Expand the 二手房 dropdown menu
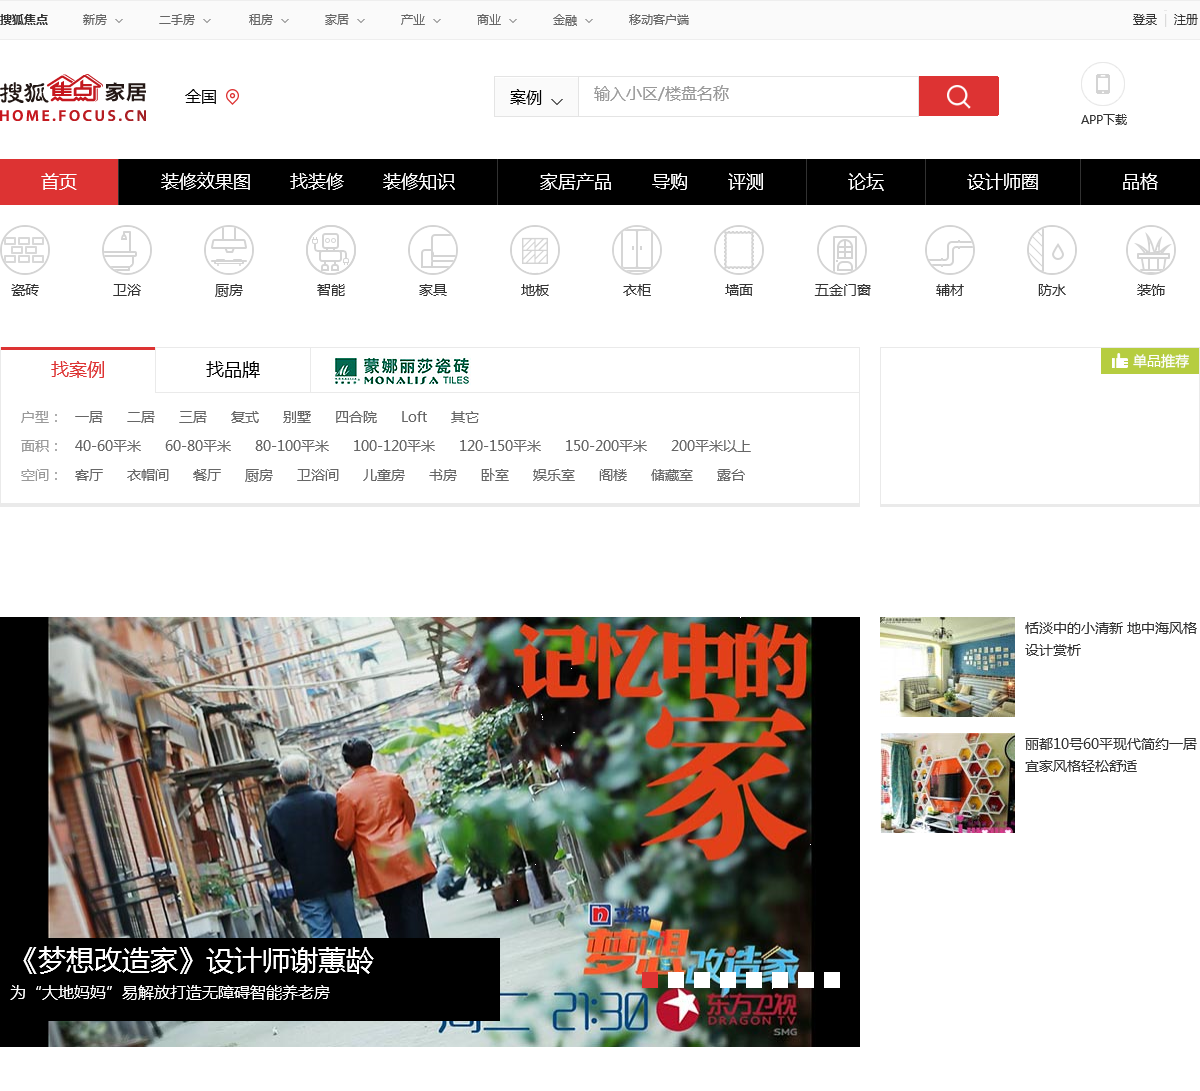 point(185,20)
